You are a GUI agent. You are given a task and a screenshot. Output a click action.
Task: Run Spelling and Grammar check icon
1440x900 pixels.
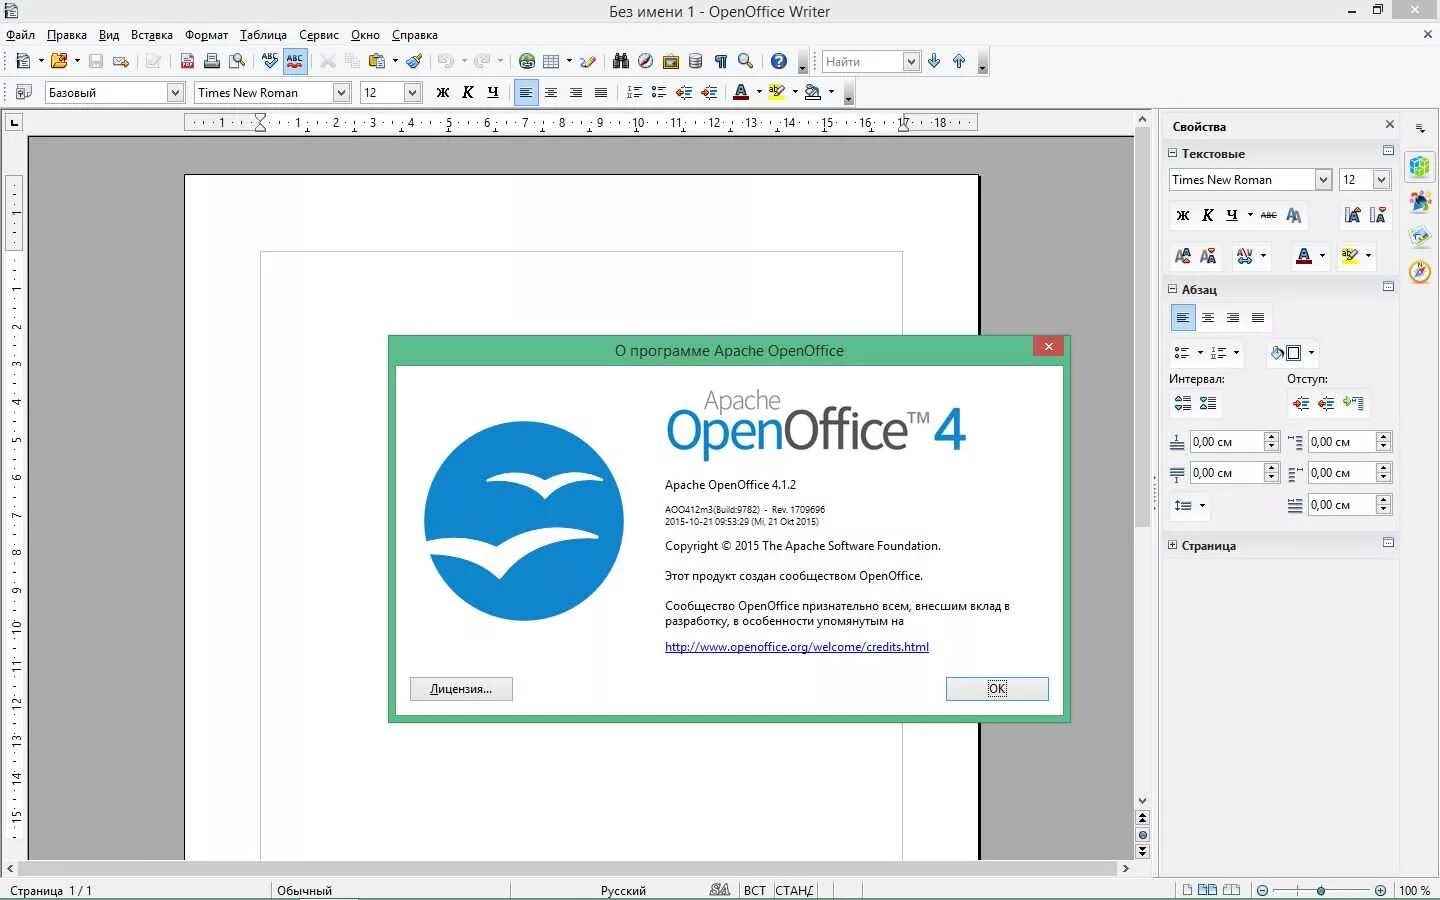pos(270,61)
